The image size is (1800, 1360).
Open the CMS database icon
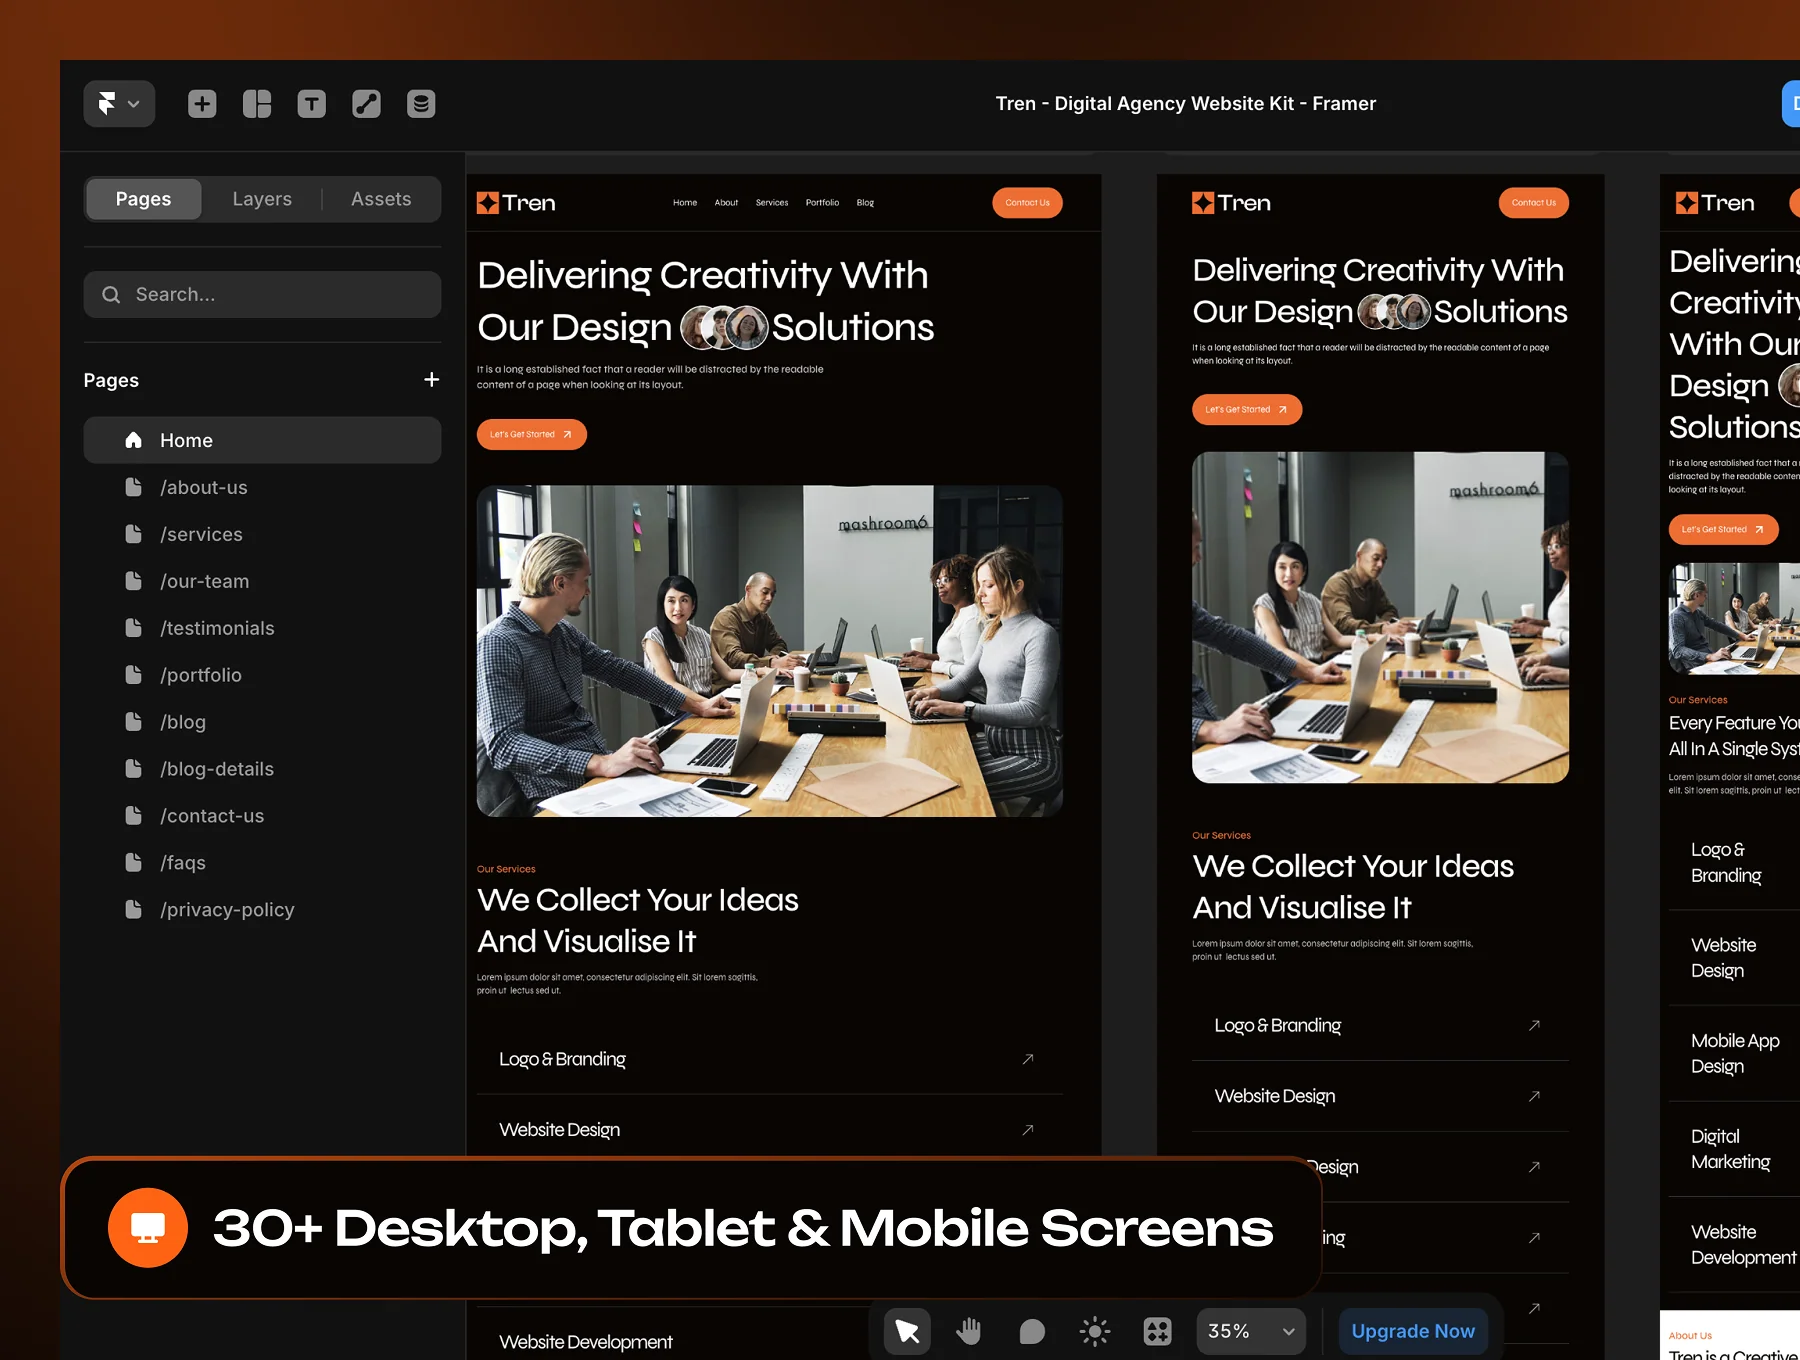click(421, 103)
